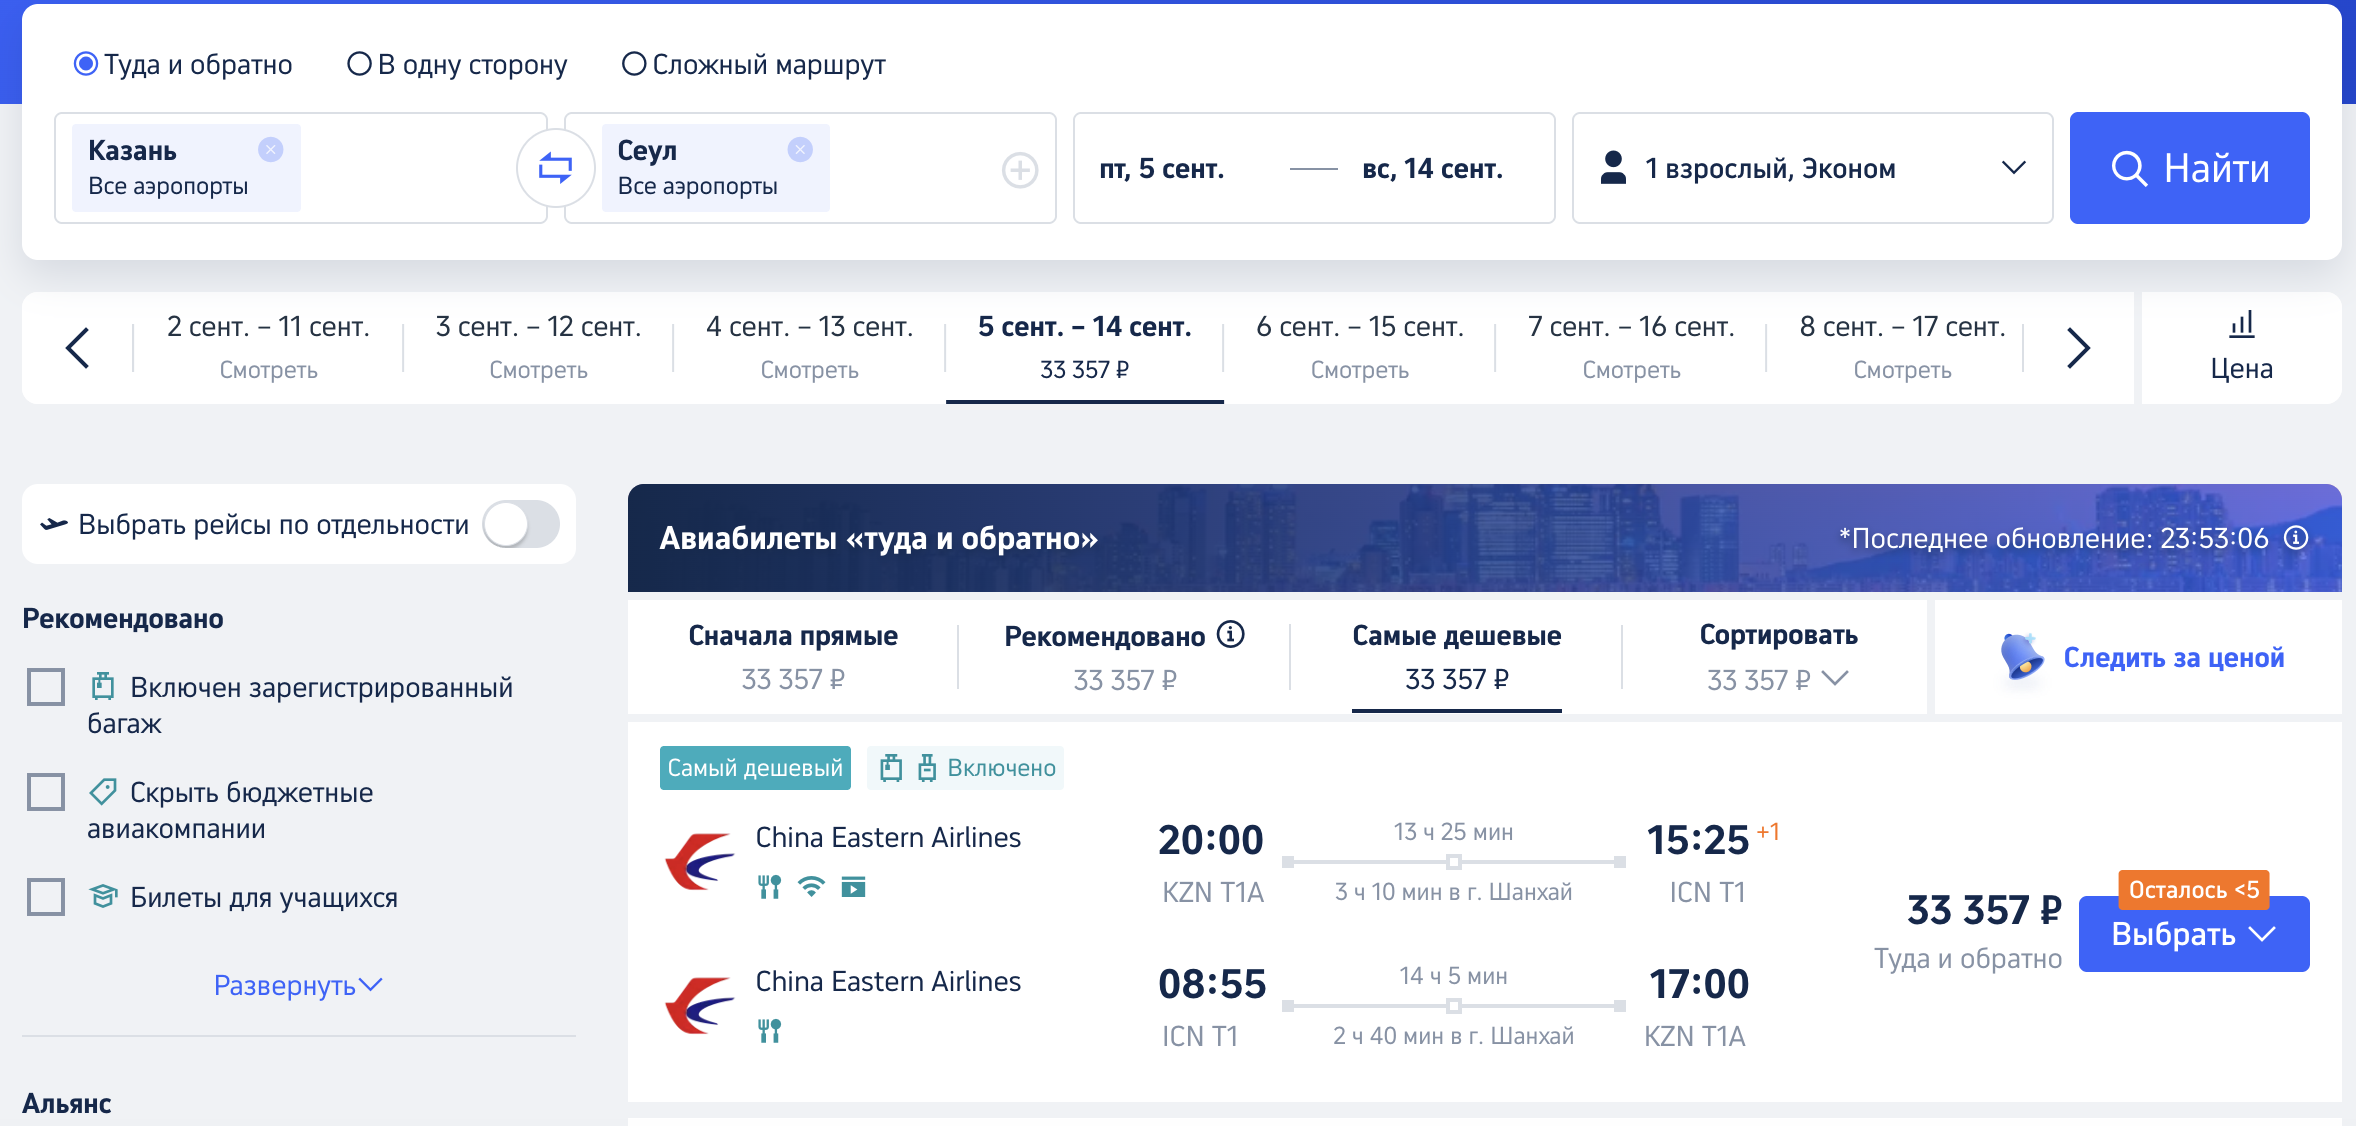Show next dates with right arrow
2356x1126 pixels.
point(2078,348)
